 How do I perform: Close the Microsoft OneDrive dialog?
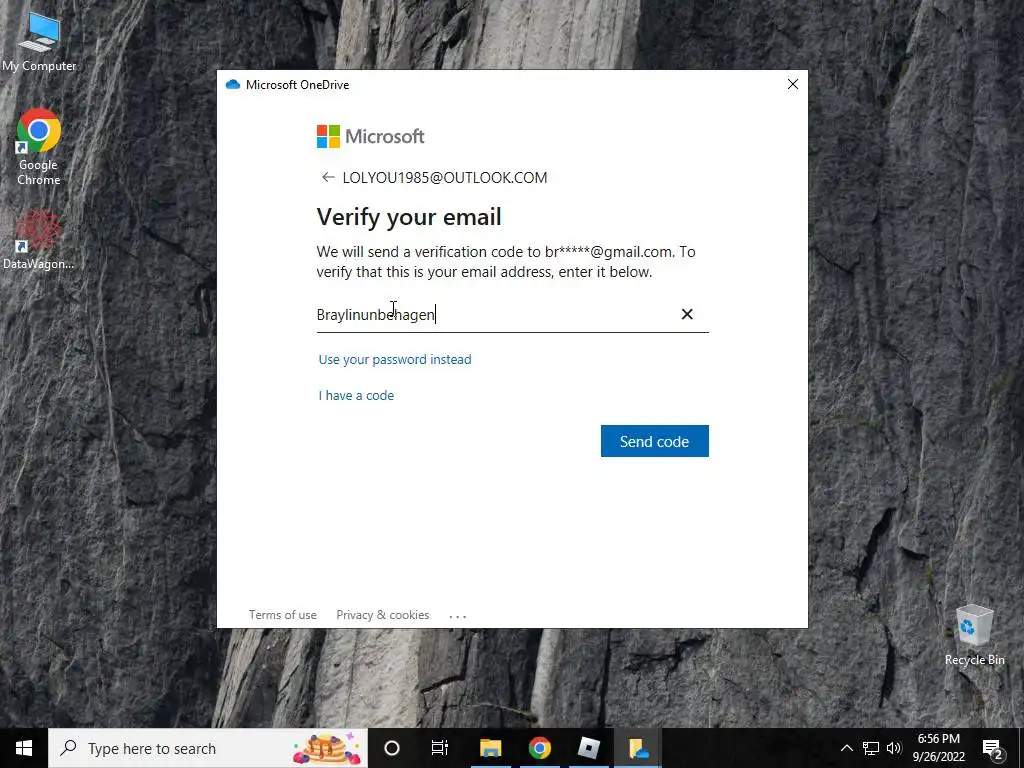793,84
